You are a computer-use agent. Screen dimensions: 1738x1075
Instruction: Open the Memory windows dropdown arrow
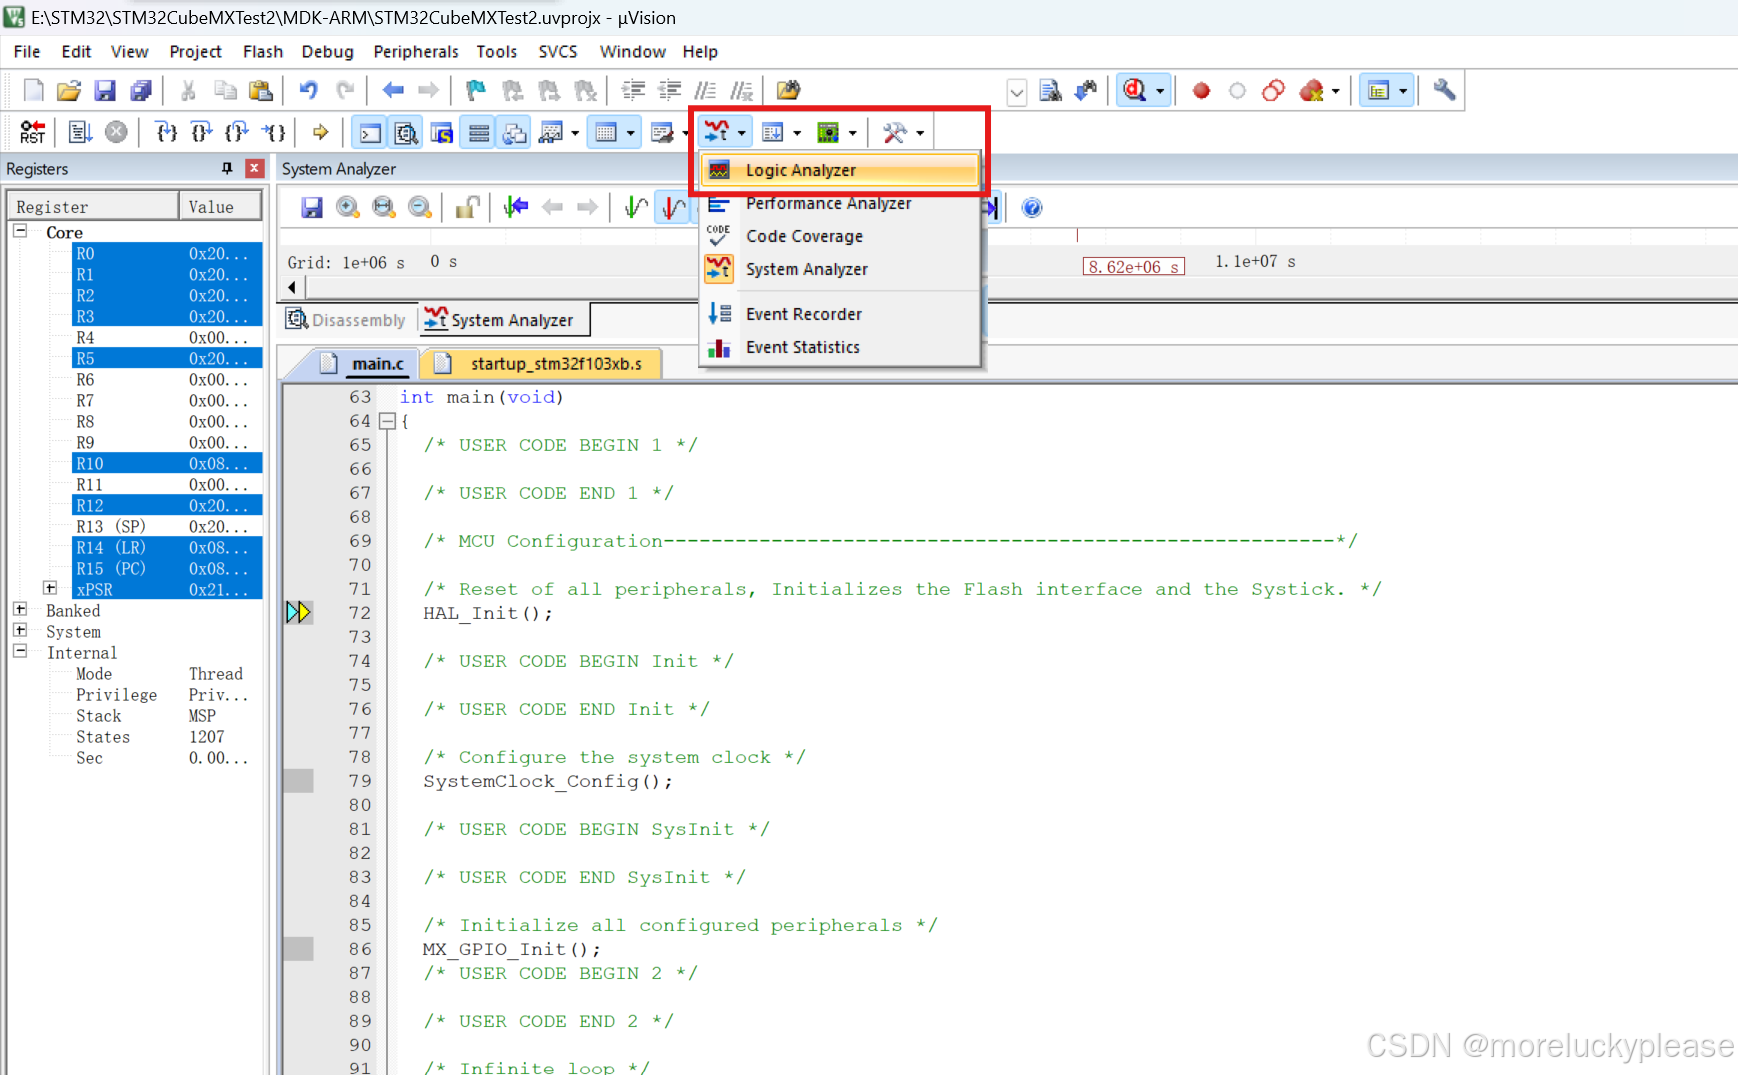click(x=630, y=132)
